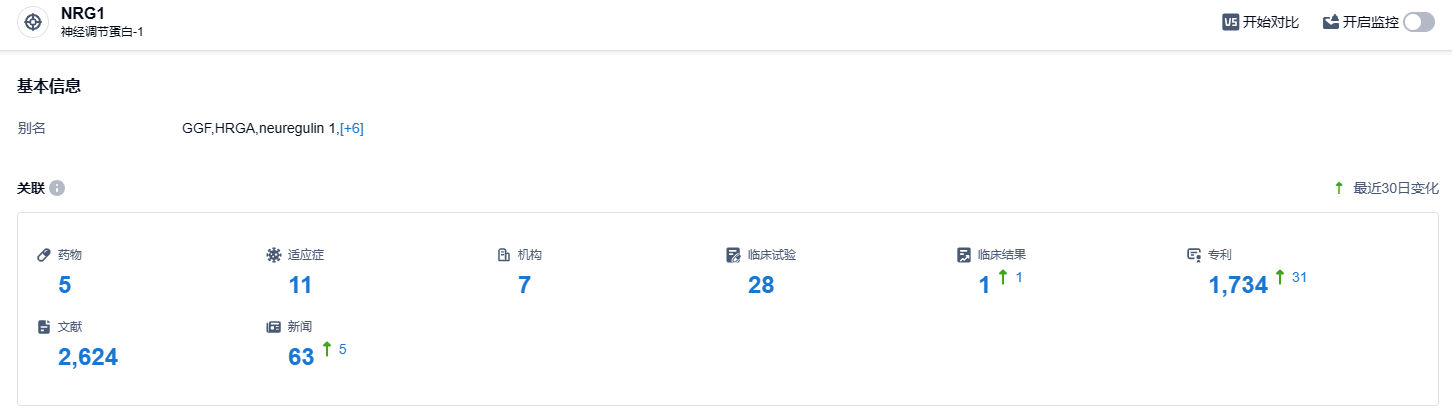Viewport: 1452px width, 412px height.
Task: Open the 11 indications count link
Action: [x=300, y=285]
